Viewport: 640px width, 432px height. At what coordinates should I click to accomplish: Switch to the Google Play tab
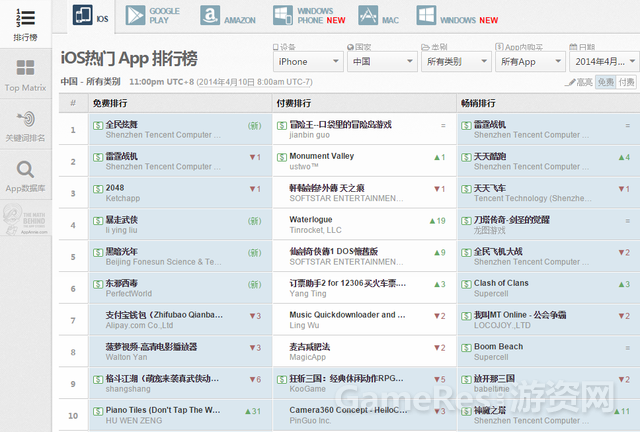153,16
